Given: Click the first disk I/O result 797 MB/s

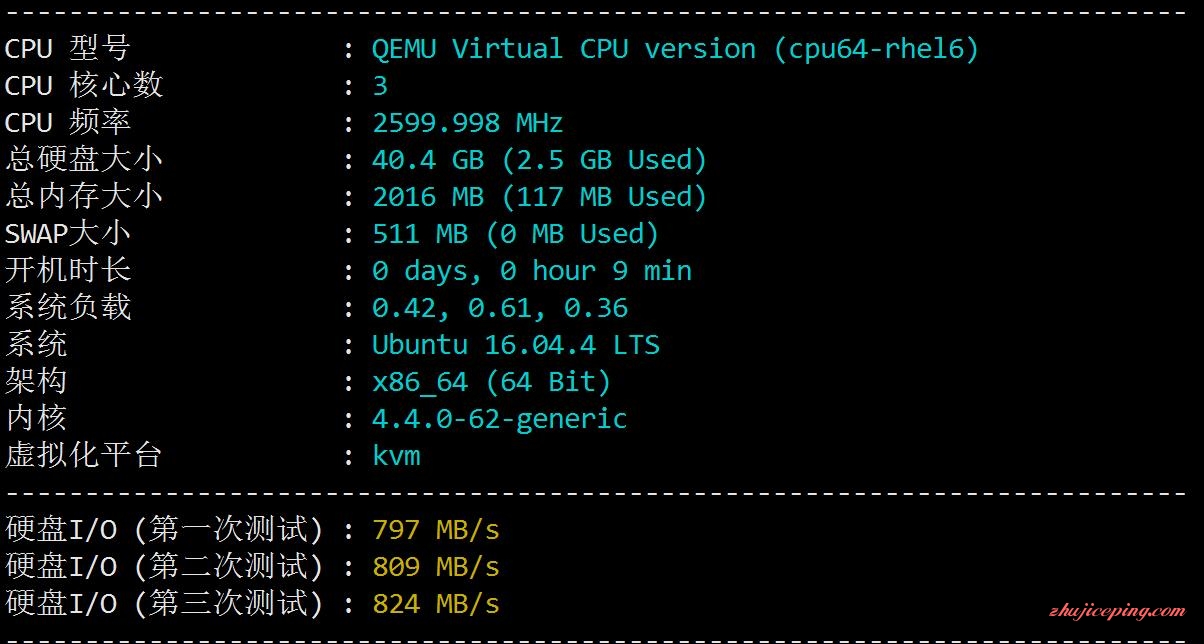Looking at the screenshot, I should point(435,530).
